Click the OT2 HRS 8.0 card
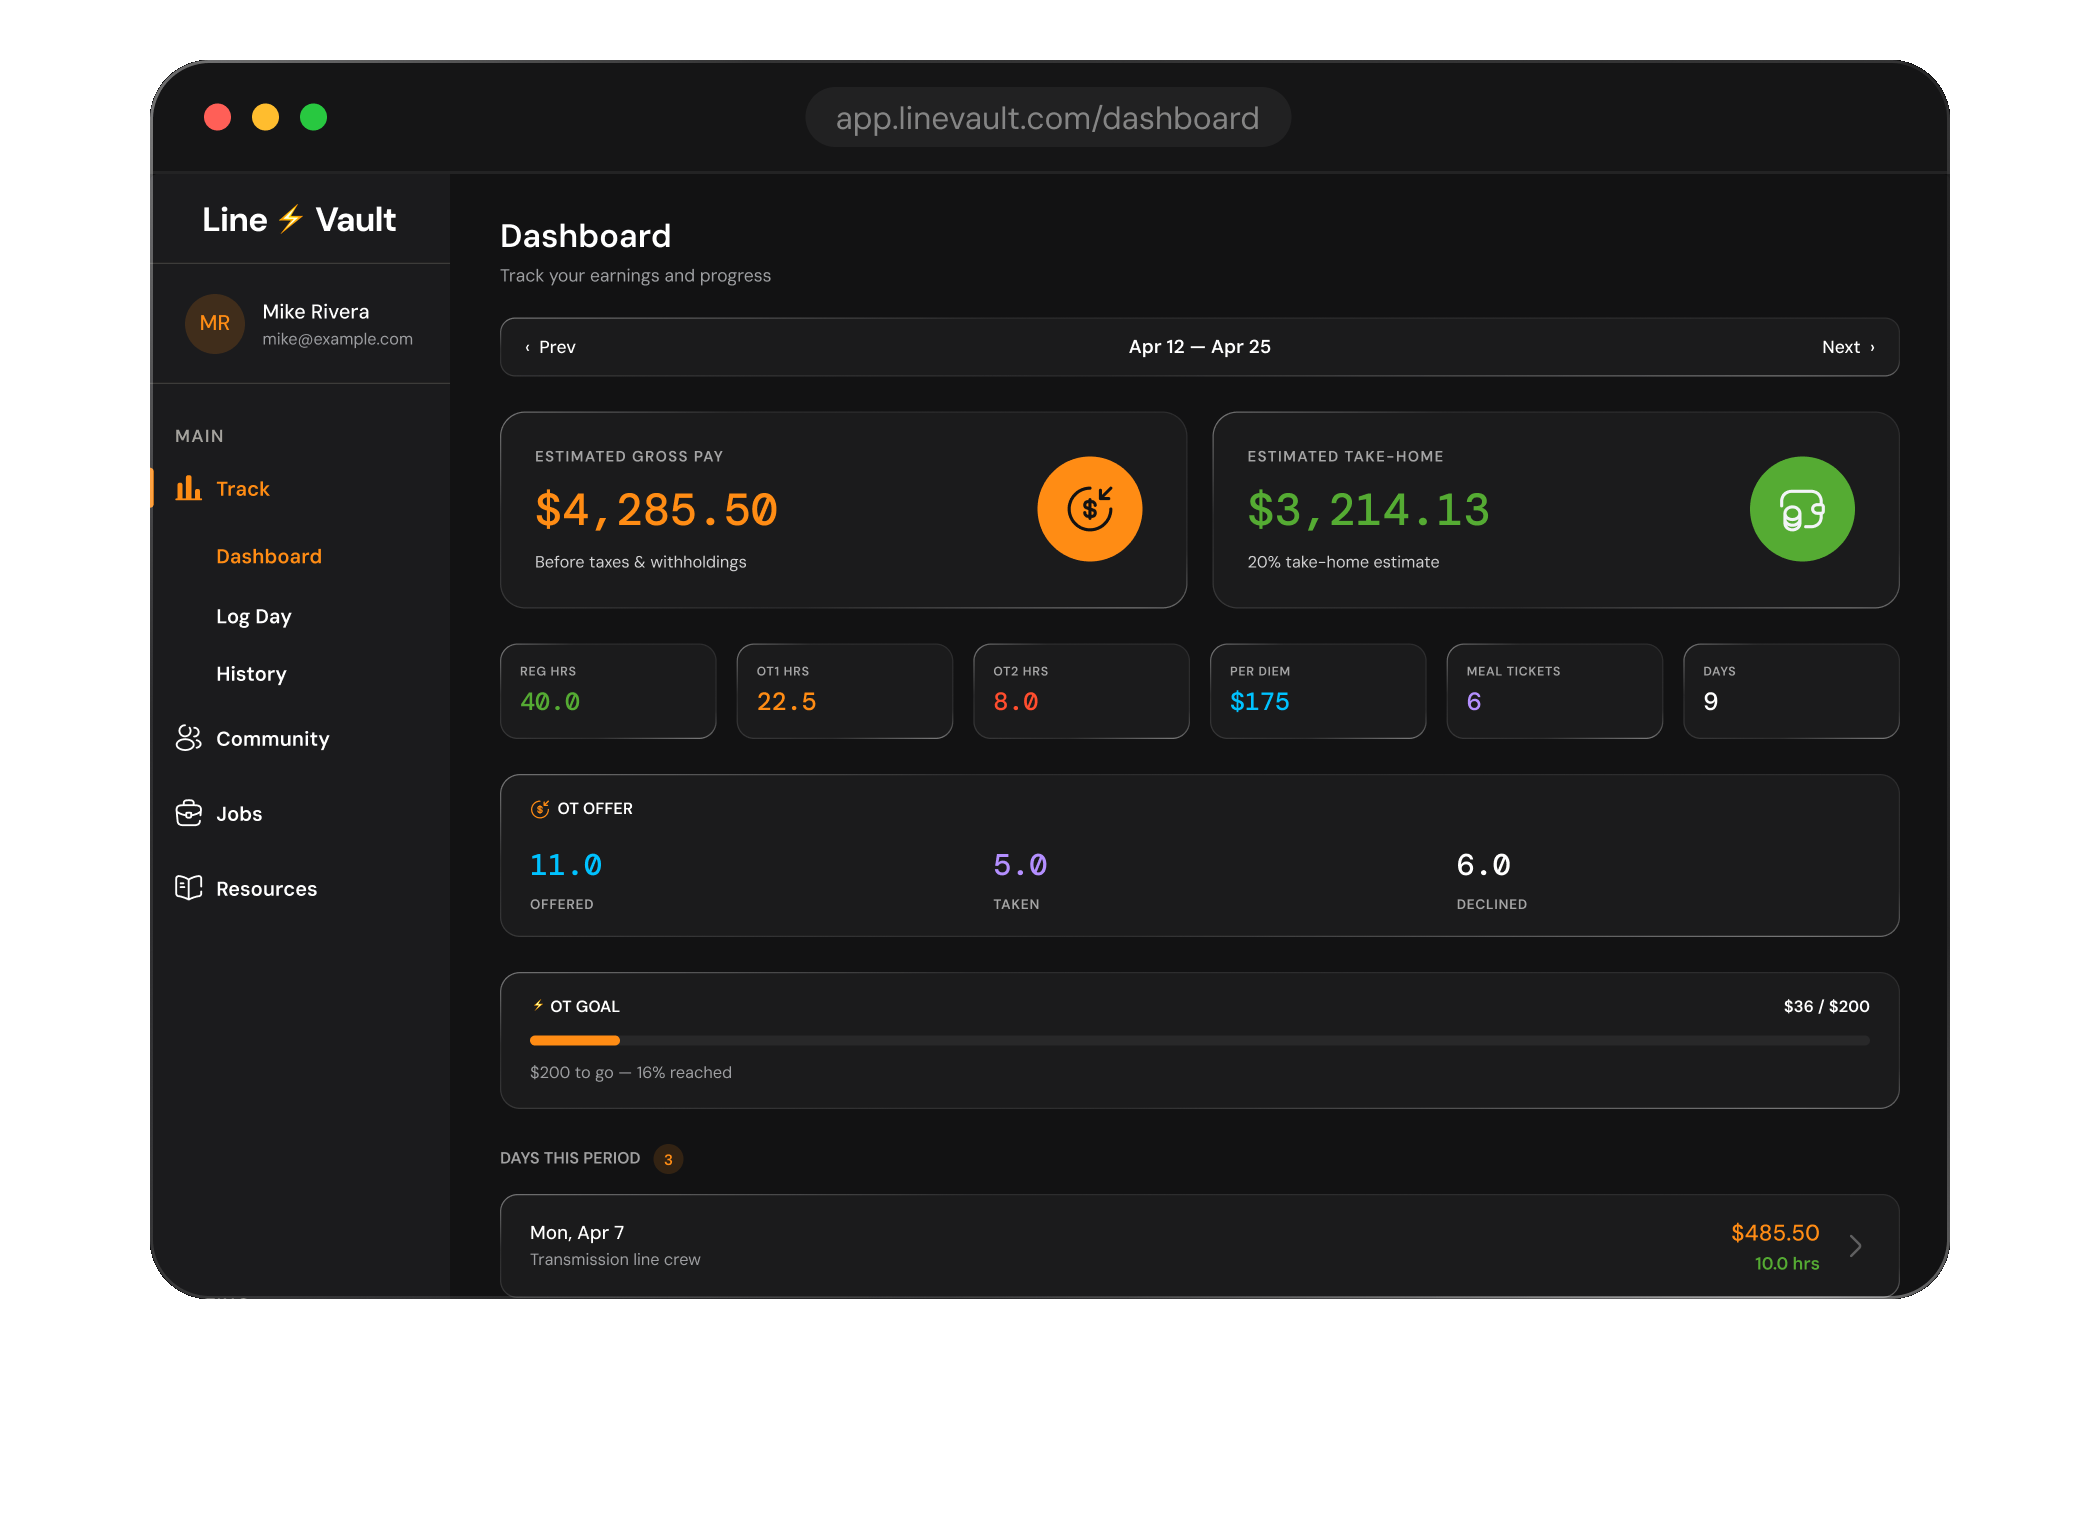This screenshot has height=1539, width=2100. 1081,691
